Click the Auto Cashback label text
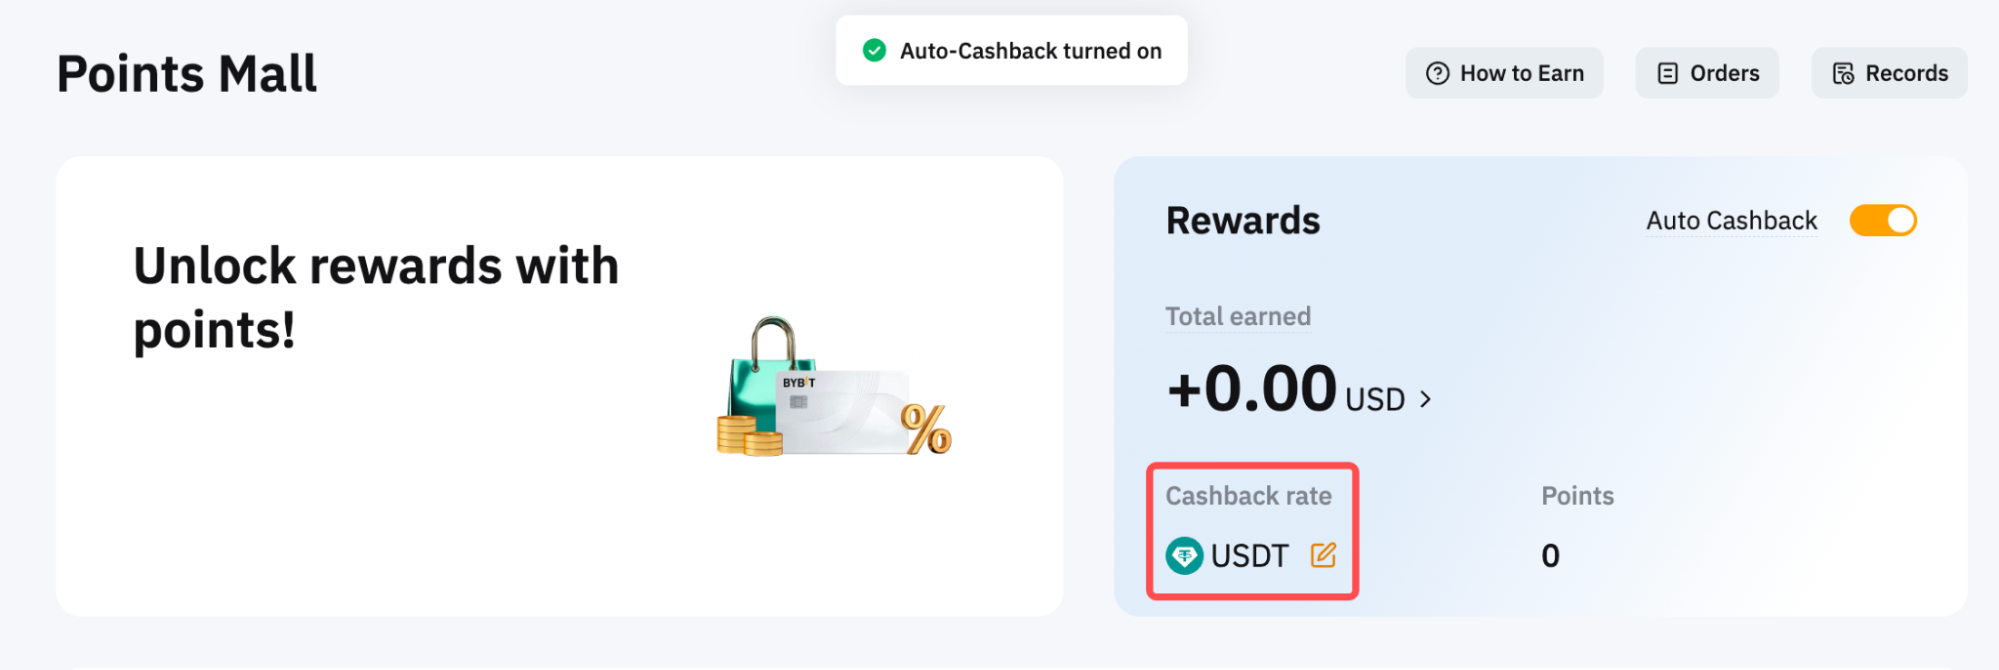Image resolution: width=1999 pixels, height=670 pixels. tap(1731, 220)
